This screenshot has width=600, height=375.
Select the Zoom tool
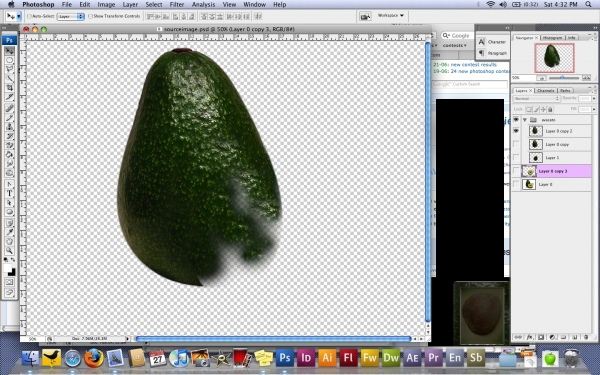click(x=10, y=251)
